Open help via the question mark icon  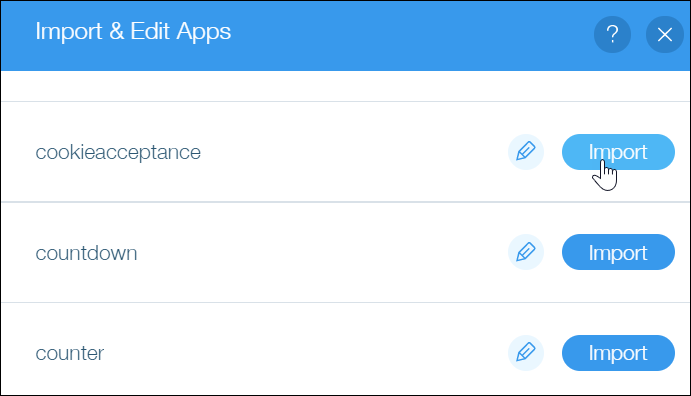[x=612, y=34]
